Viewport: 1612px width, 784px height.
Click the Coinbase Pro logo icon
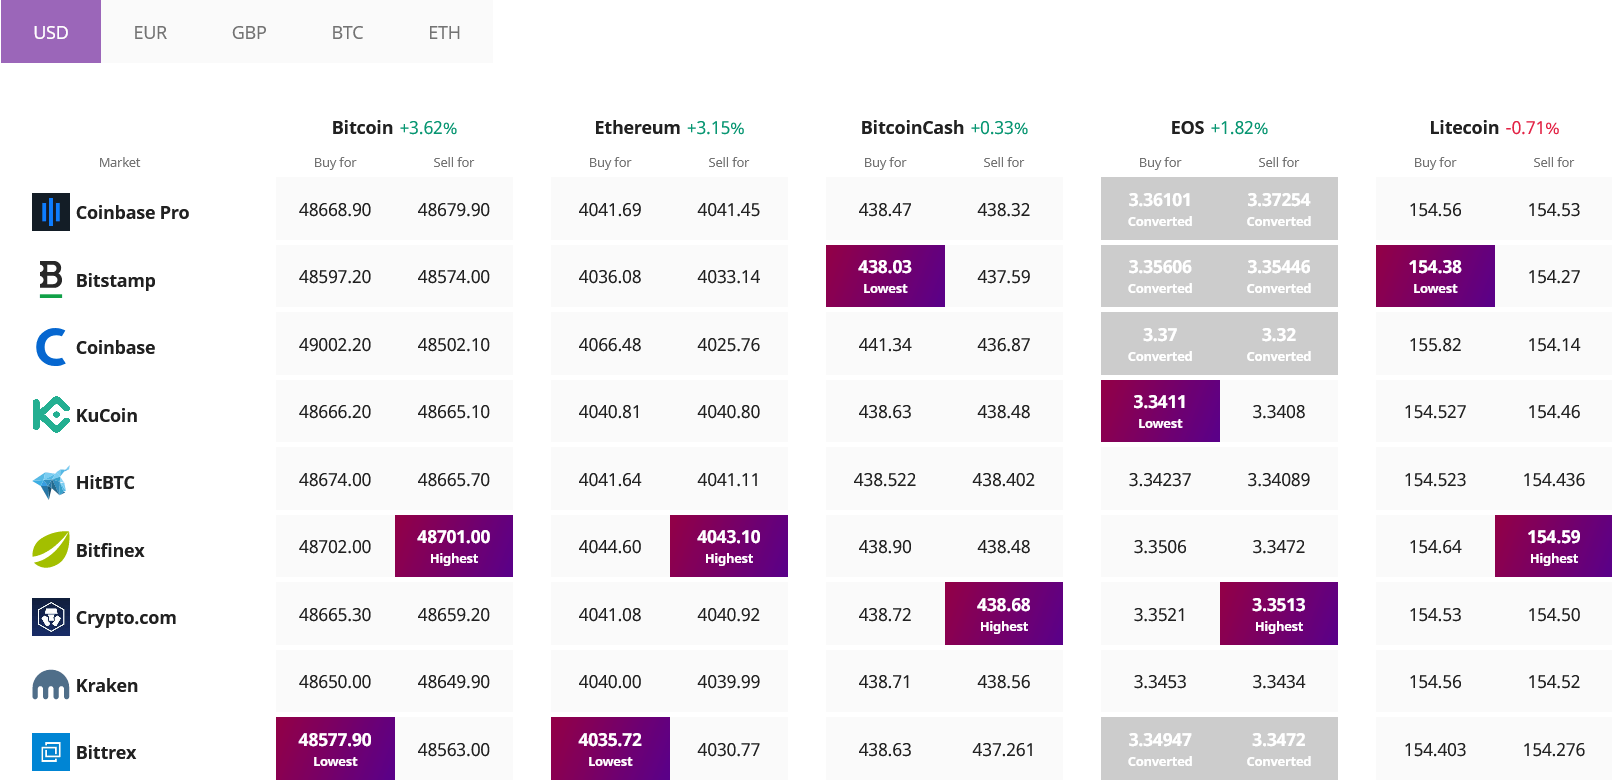coord(51,212)
